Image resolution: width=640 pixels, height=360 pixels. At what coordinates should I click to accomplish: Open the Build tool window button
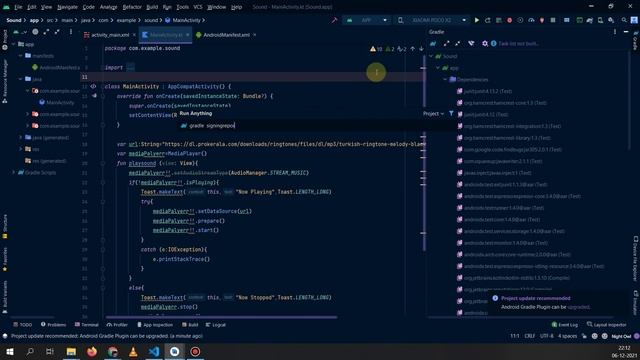pos(190,325)
